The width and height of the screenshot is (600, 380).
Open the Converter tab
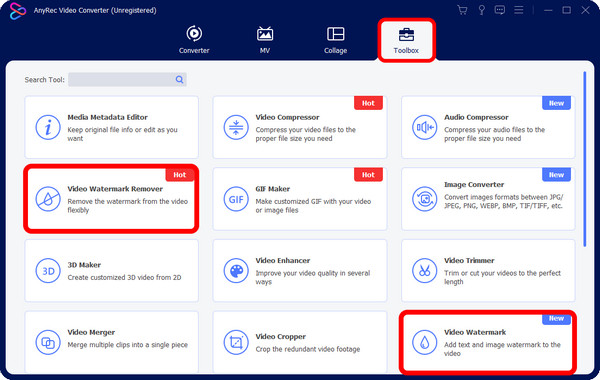point(194,40)
